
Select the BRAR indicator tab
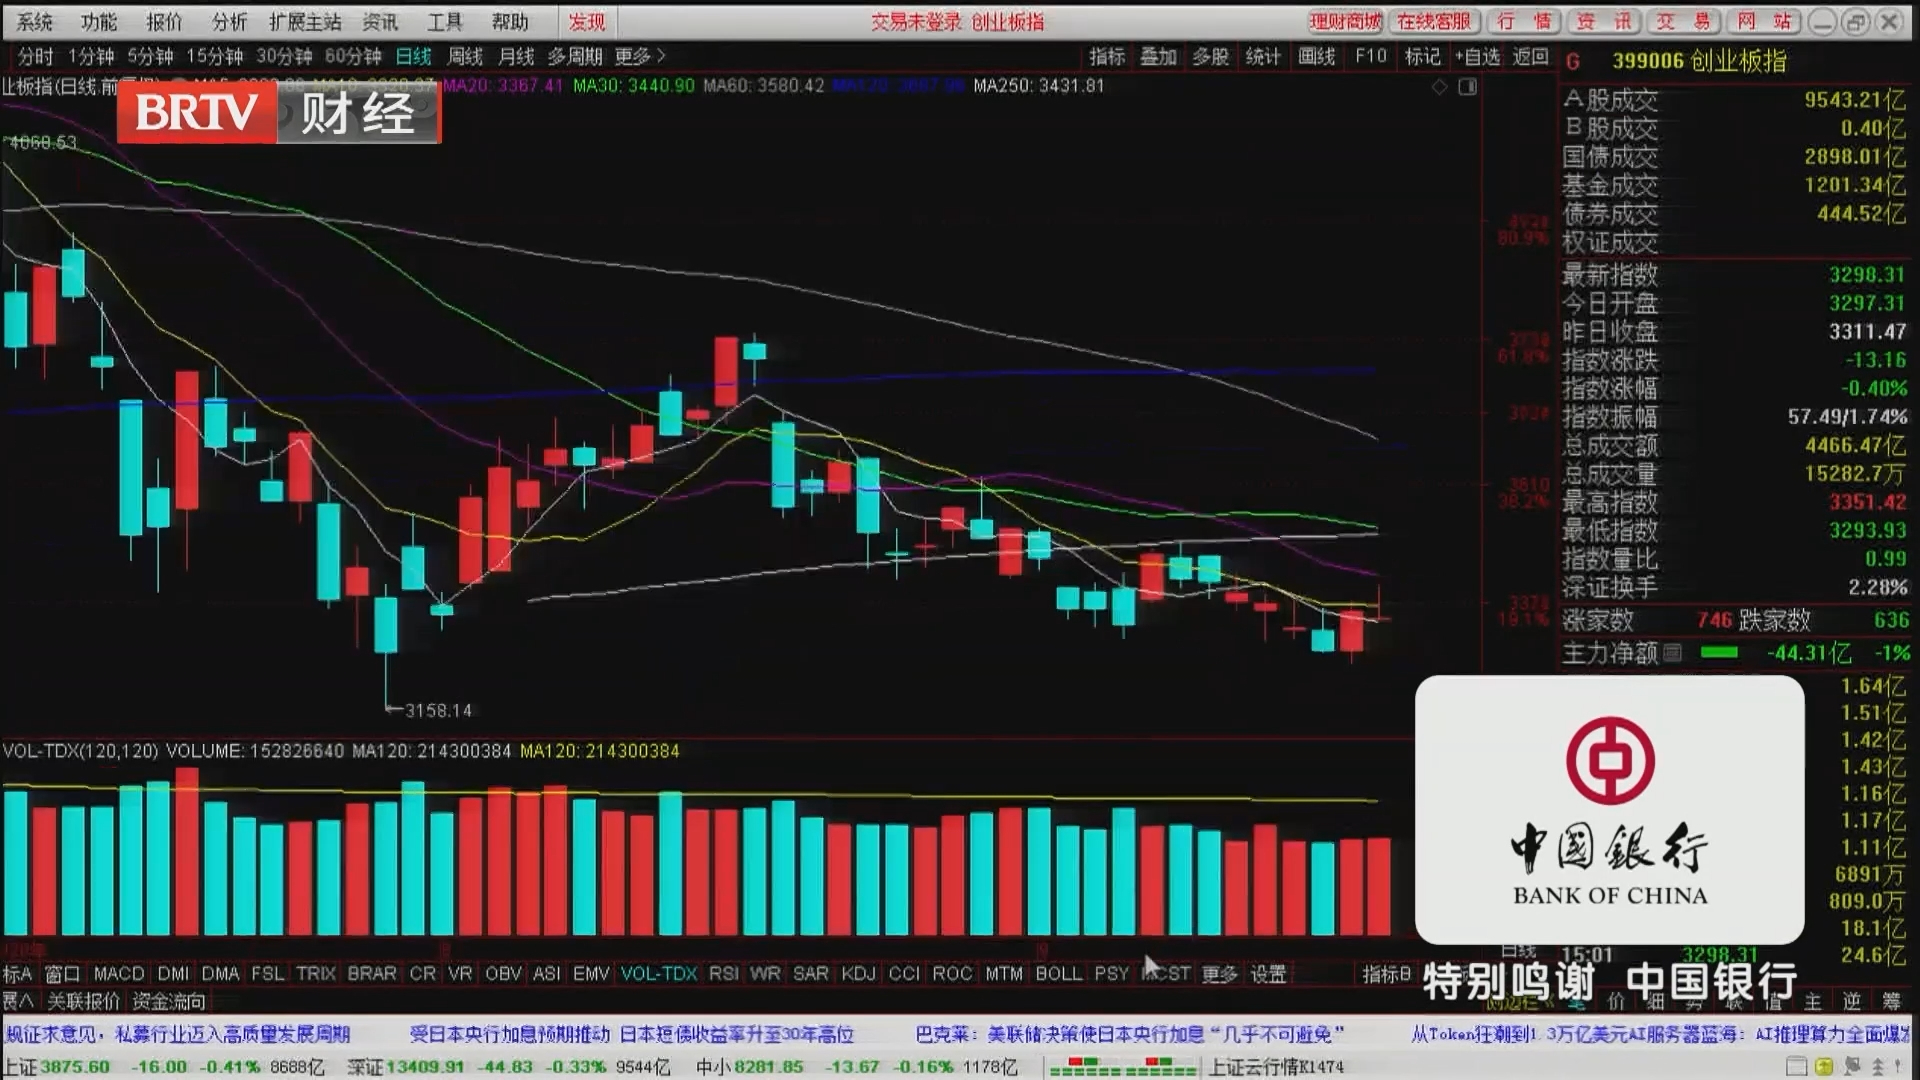coord(372,973)
